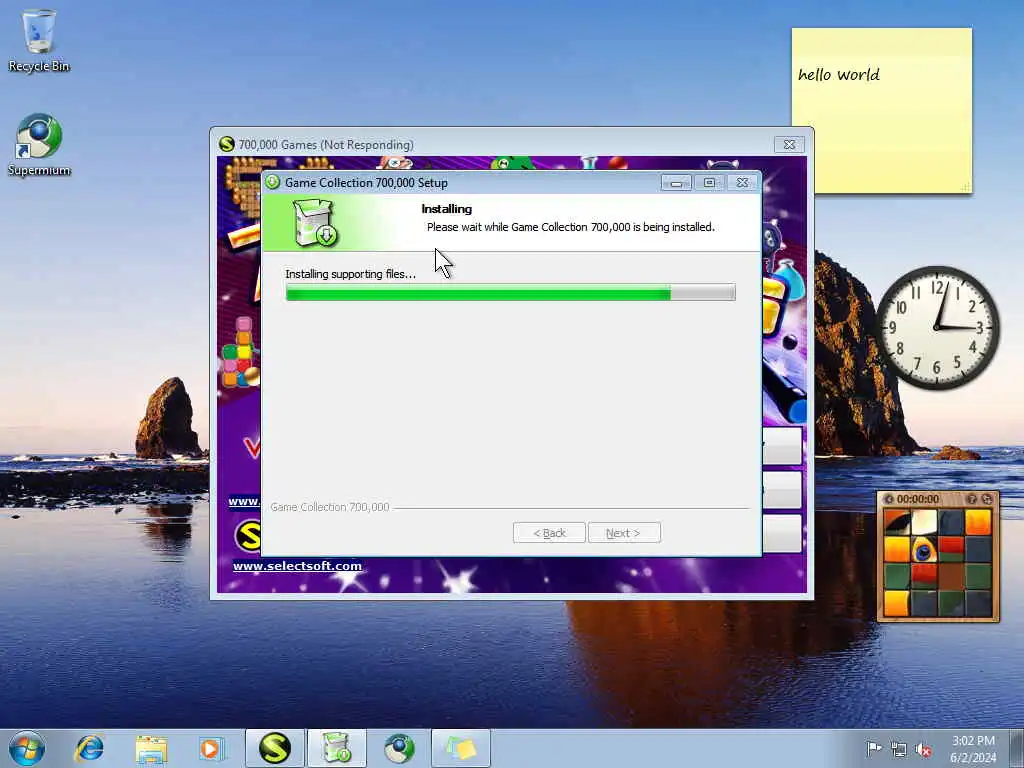Click the Show desktop strip on taskbar
The image size is (1024, 768).
[1017, 748]
